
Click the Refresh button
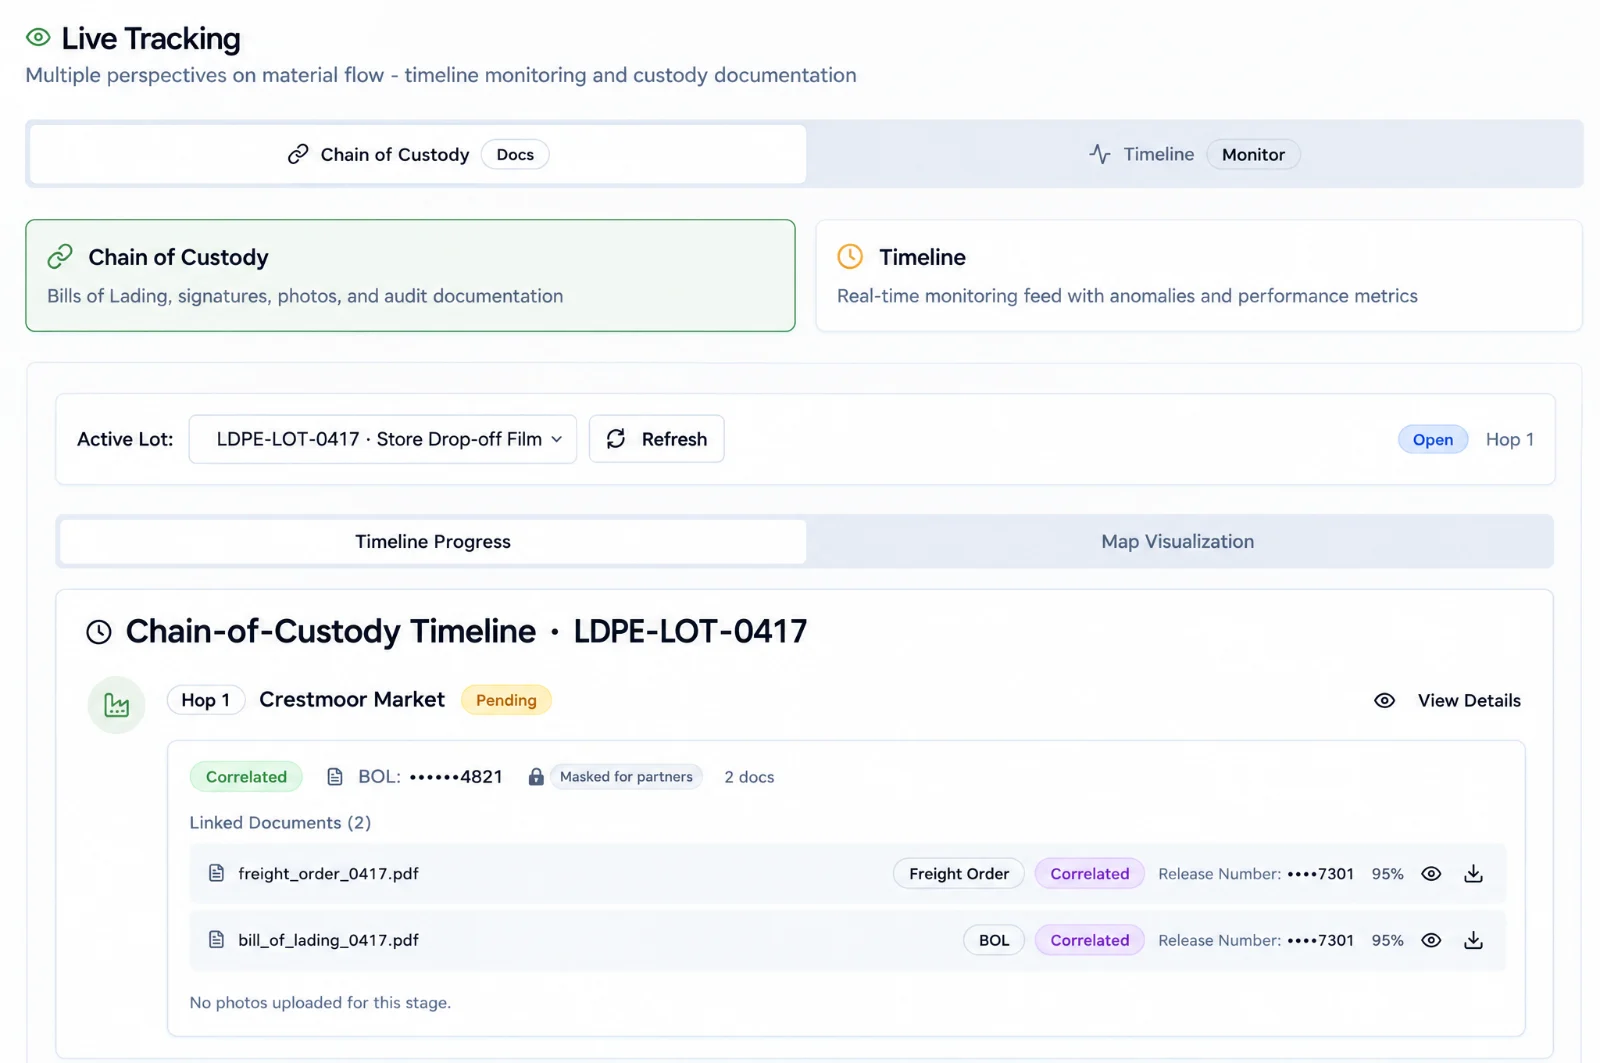[x=657, y=439]
